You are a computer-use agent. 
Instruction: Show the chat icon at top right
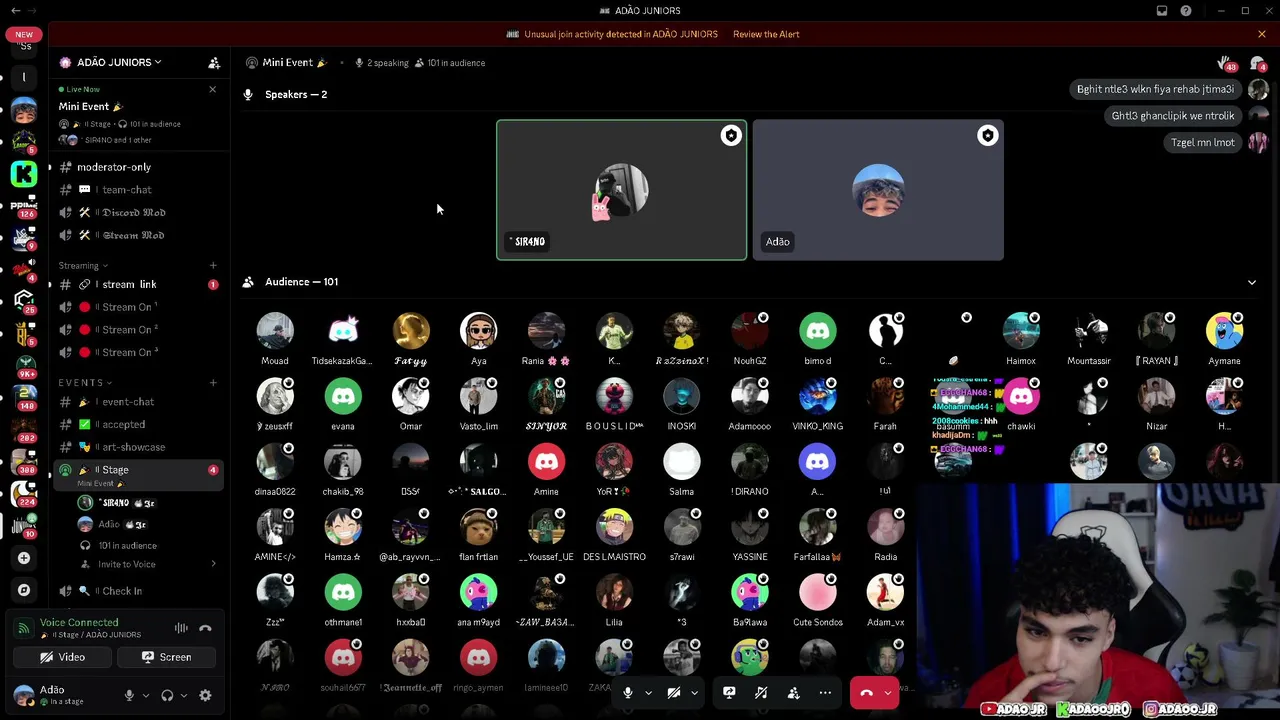coord(1257,63)
